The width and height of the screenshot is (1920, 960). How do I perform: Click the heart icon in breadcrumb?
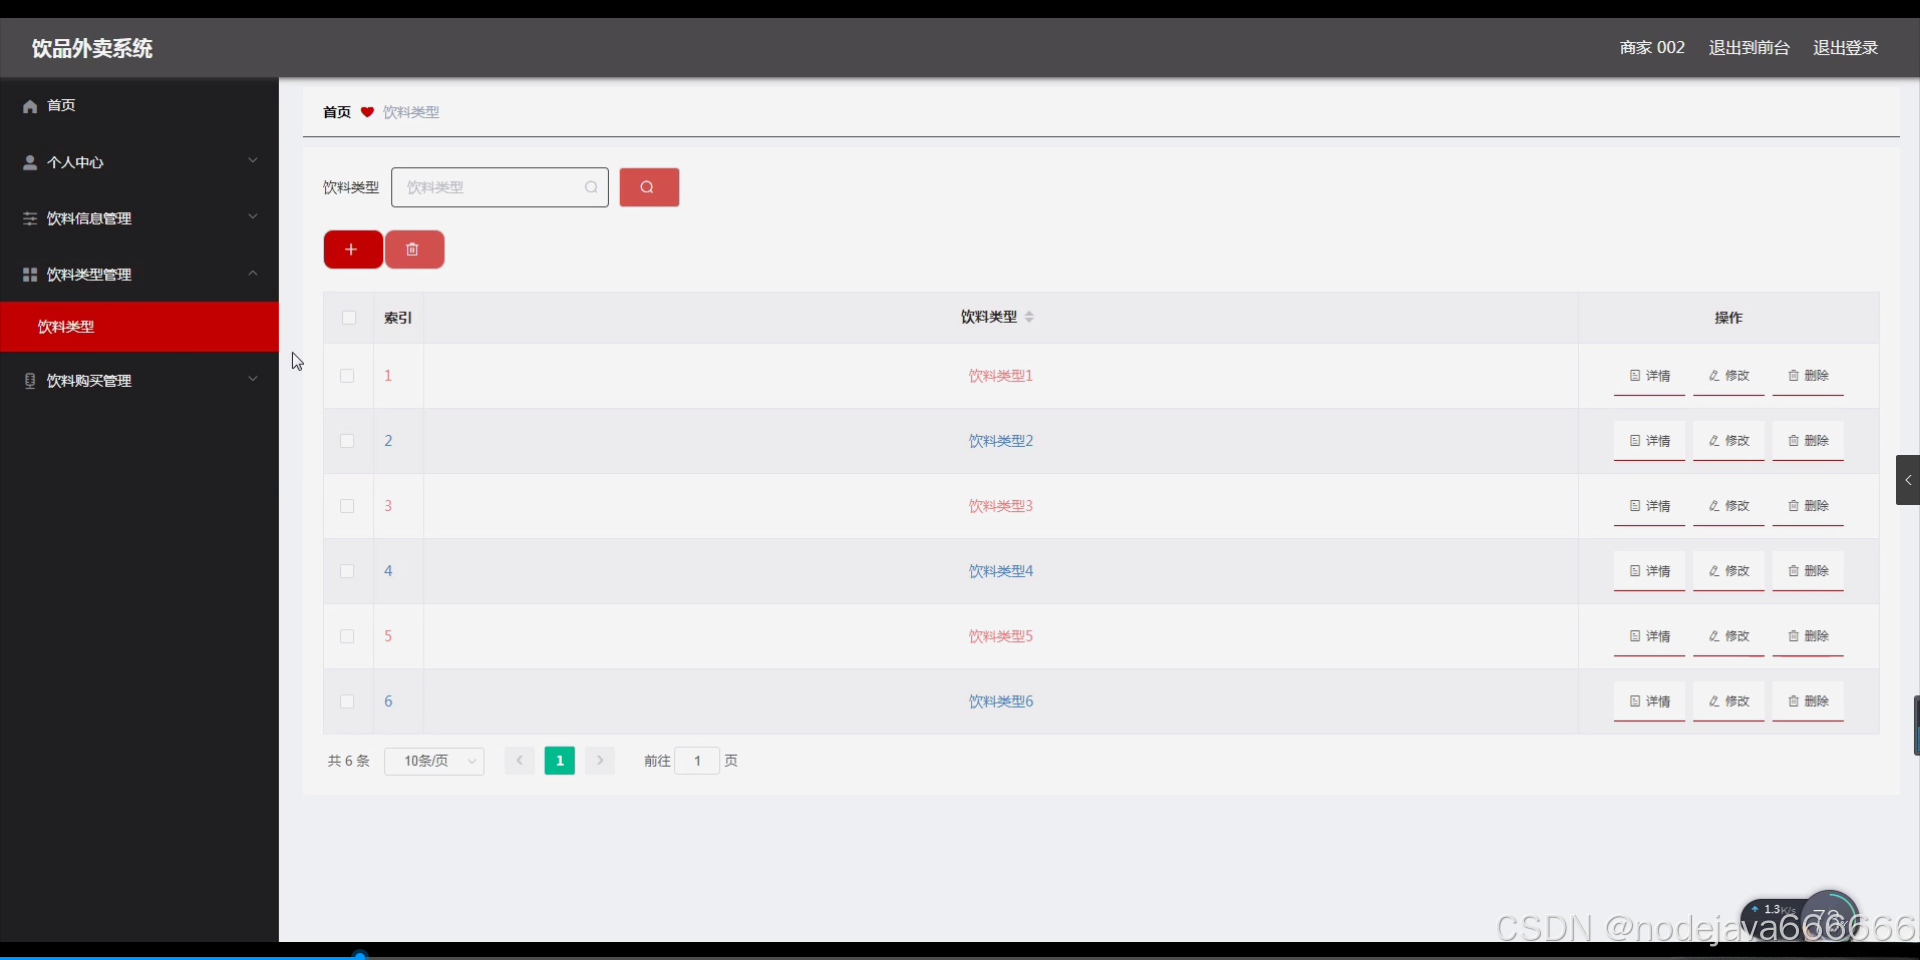pos(367,112)
